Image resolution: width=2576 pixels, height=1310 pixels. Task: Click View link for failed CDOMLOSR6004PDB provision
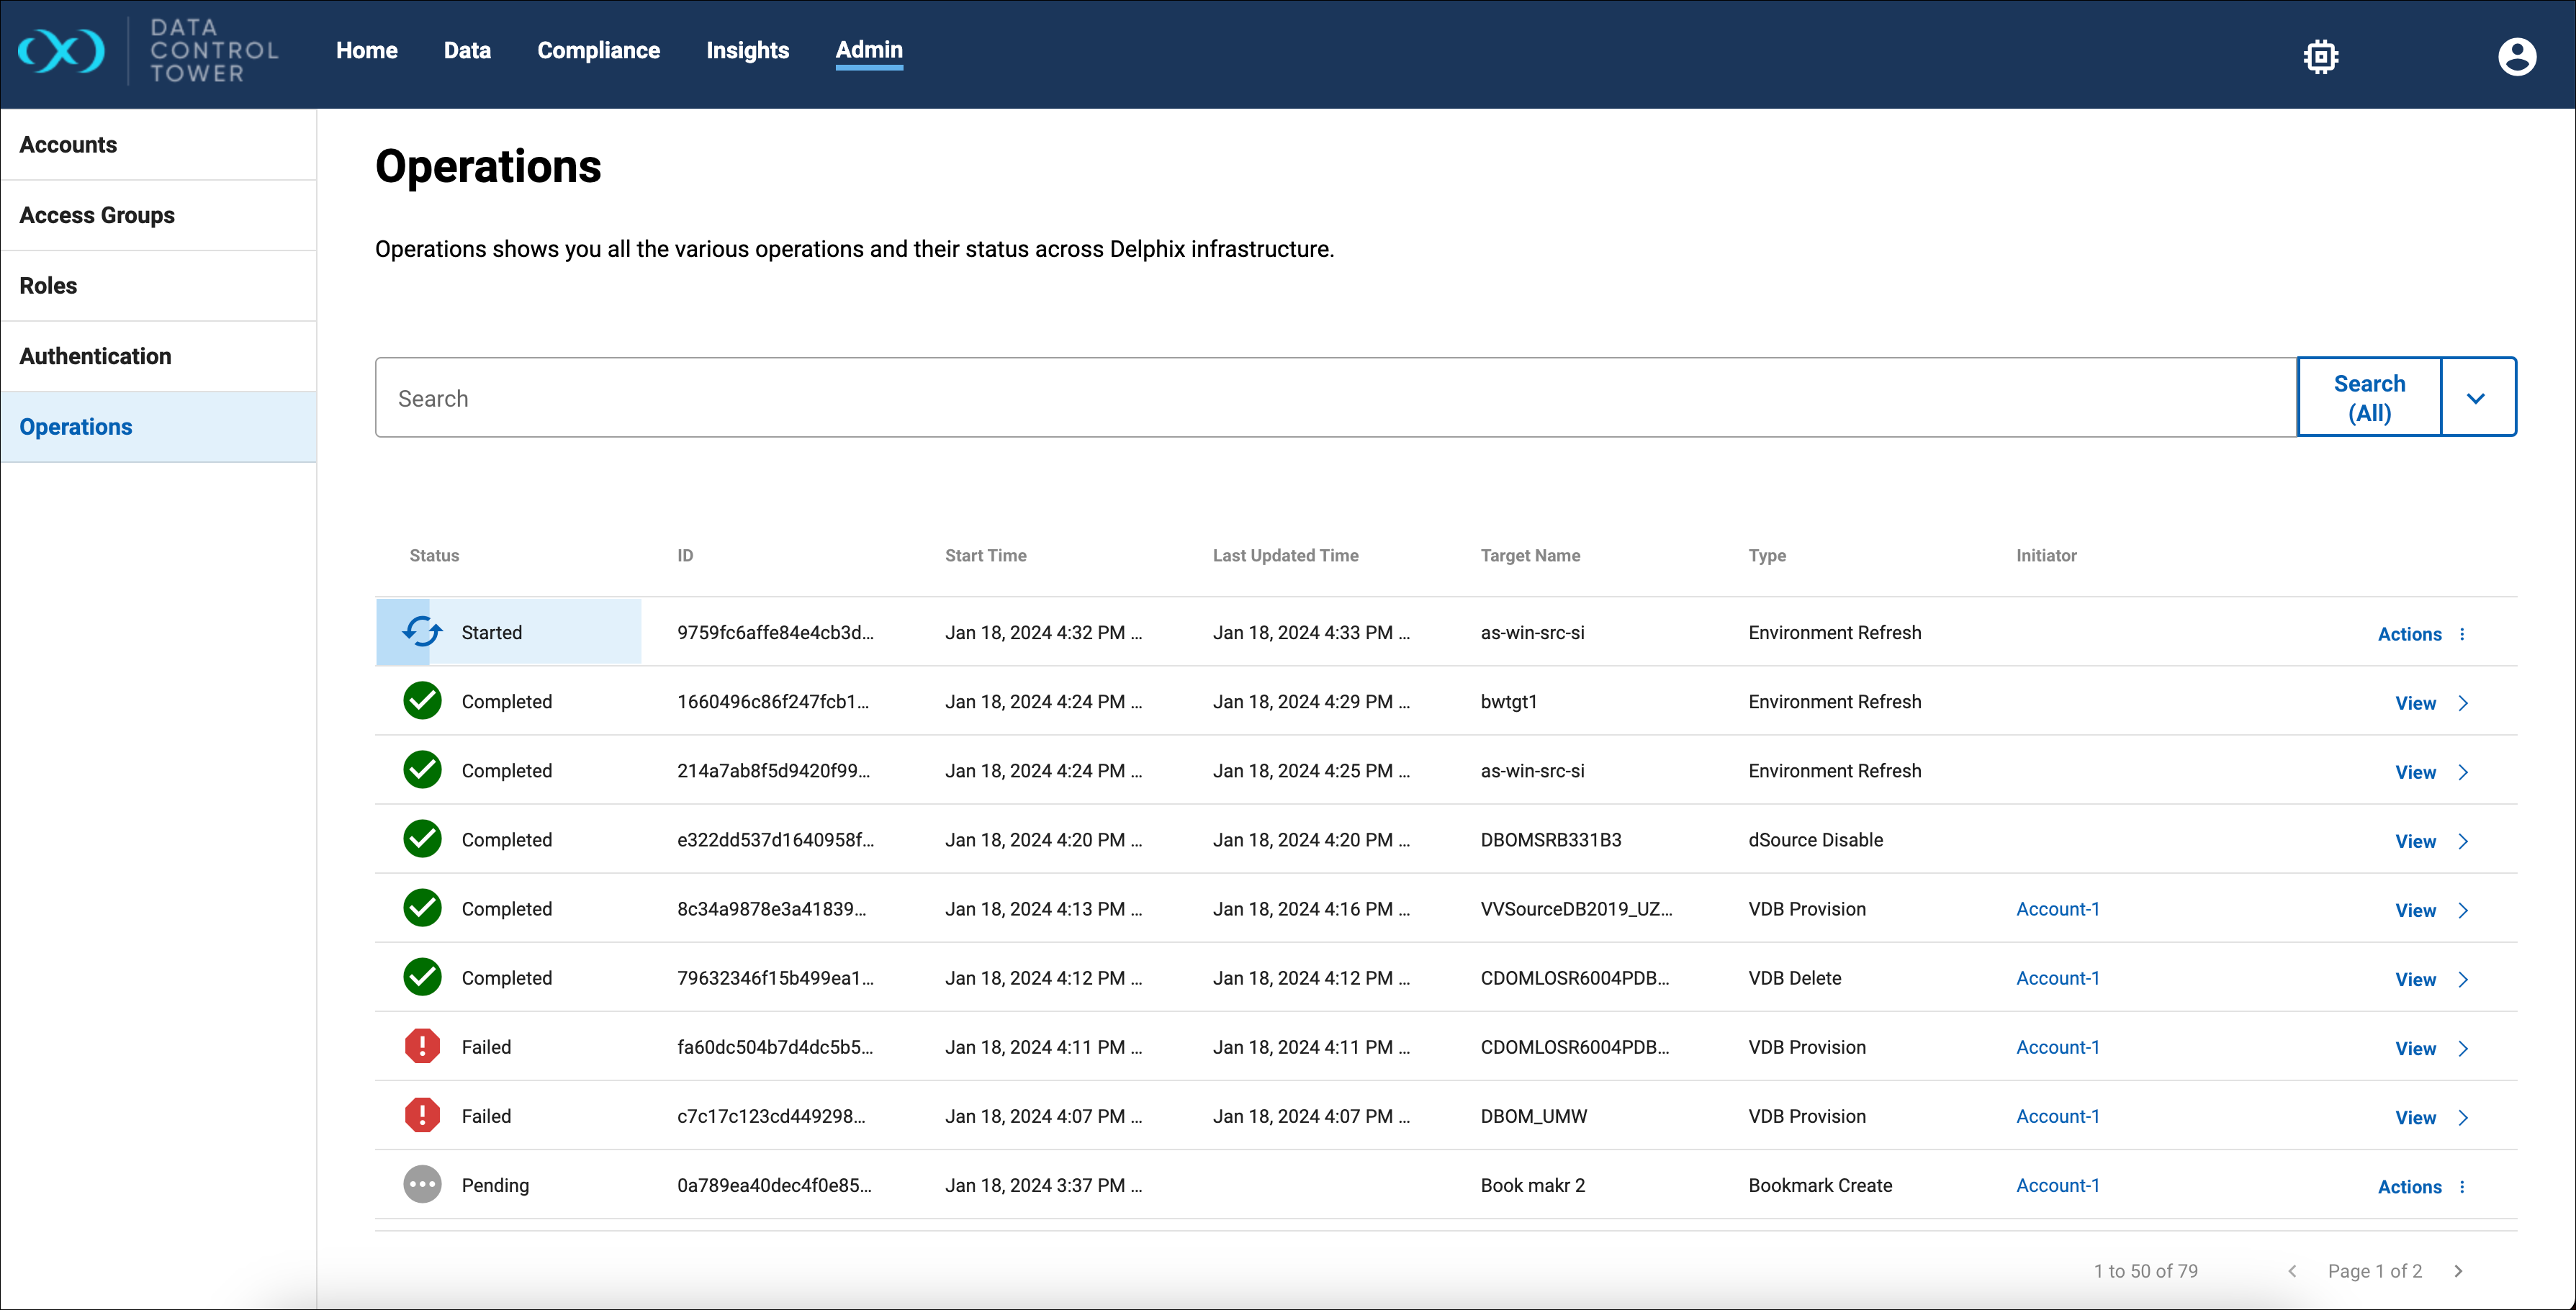(2414, 1048)
